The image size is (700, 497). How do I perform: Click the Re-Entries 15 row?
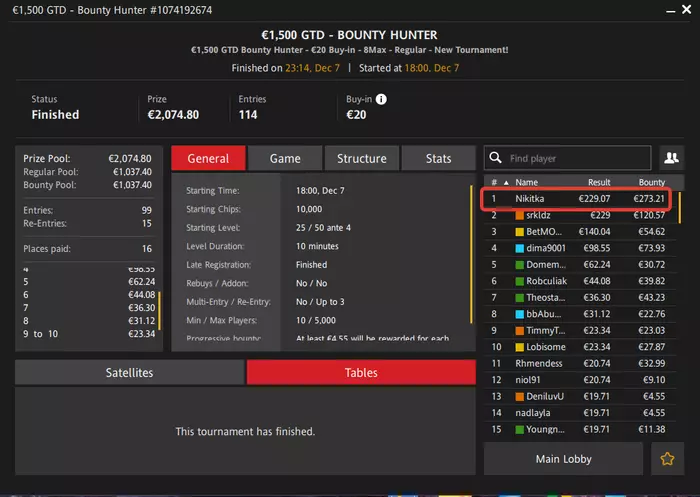pos(87,223)
